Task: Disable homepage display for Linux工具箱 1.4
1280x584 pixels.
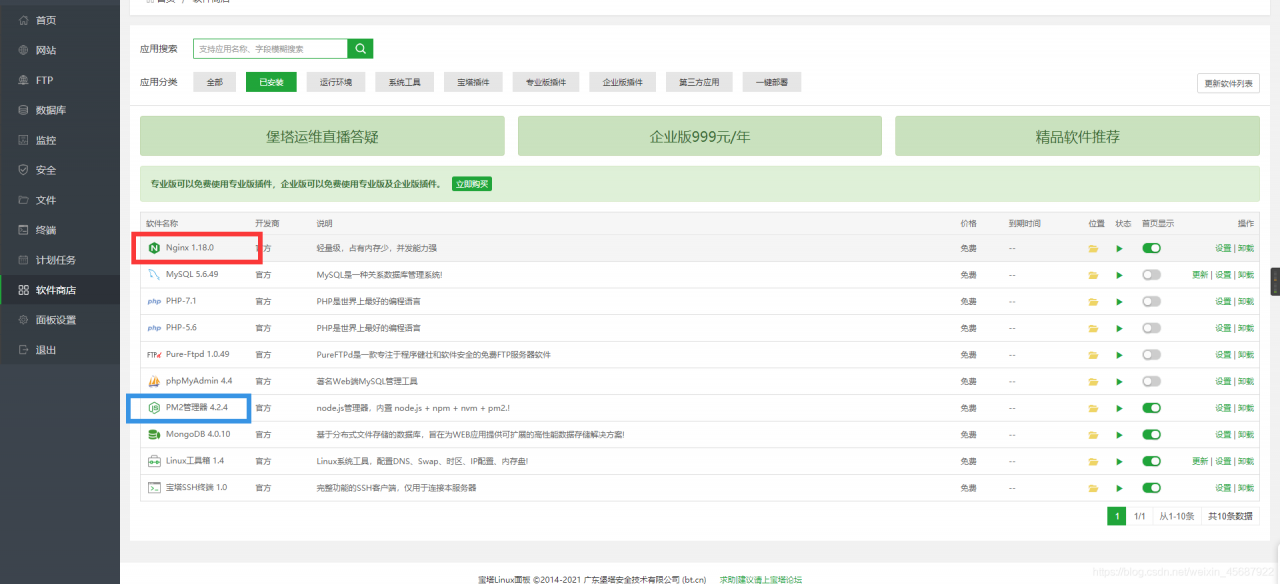Action: pyautogui.click(x=1151, y=461)
